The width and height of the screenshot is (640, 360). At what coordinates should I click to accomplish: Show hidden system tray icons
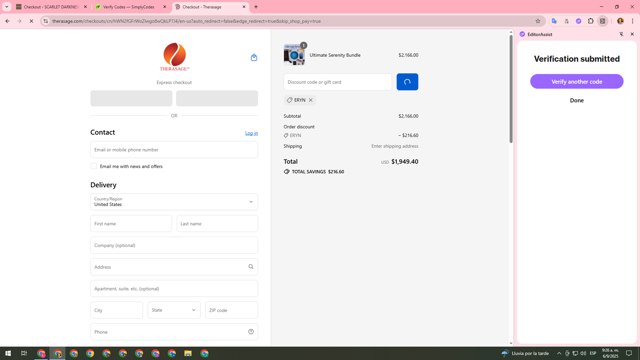tap(559, 353)
